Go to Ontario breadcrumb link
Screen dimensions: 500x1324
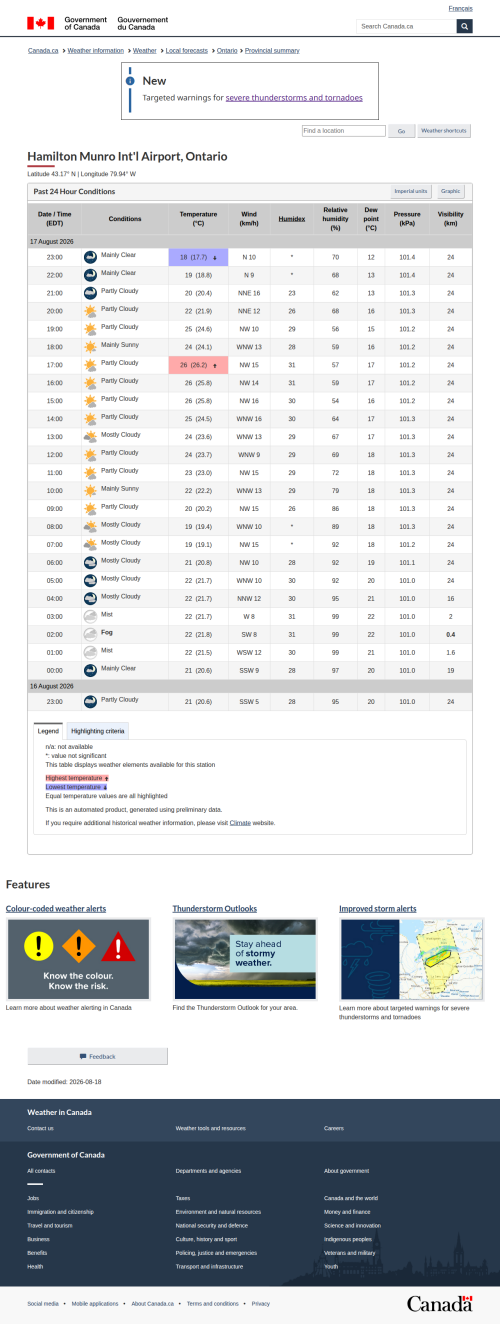[x=227, y=50]
